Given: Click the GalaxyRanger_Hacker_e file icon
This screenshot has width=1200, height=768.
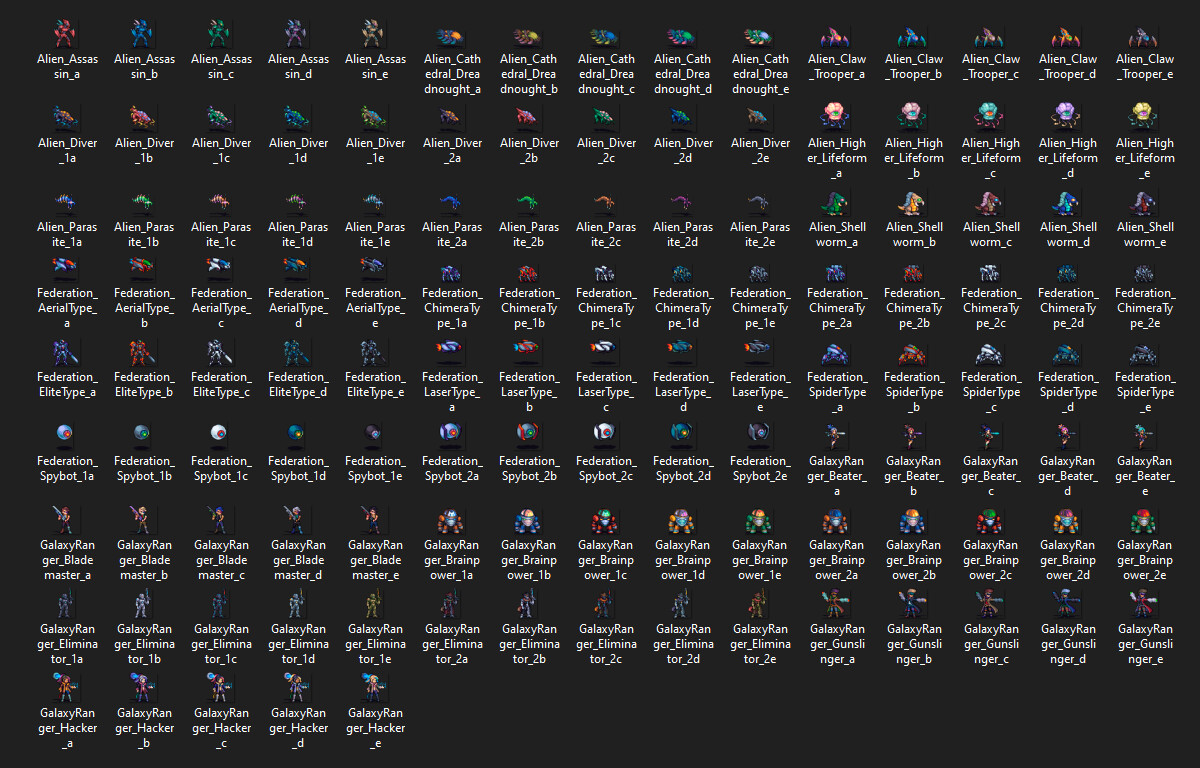Looking at the screenshot, I should coord(376,685).
